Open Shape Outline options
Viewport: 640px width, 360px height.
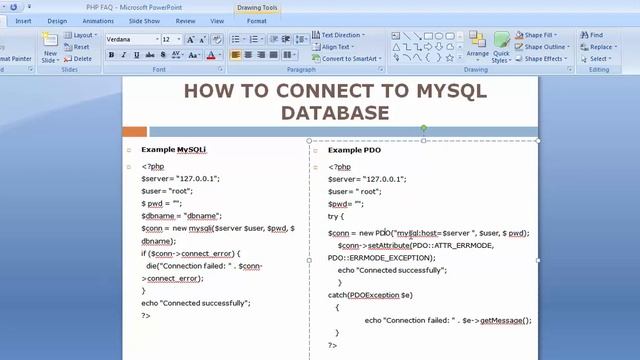pos(542,47)
